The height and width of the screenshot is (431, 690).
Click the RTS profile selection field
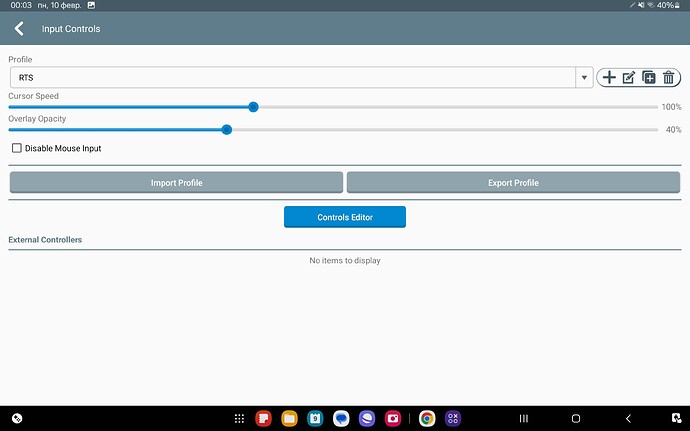coord(292,78)
